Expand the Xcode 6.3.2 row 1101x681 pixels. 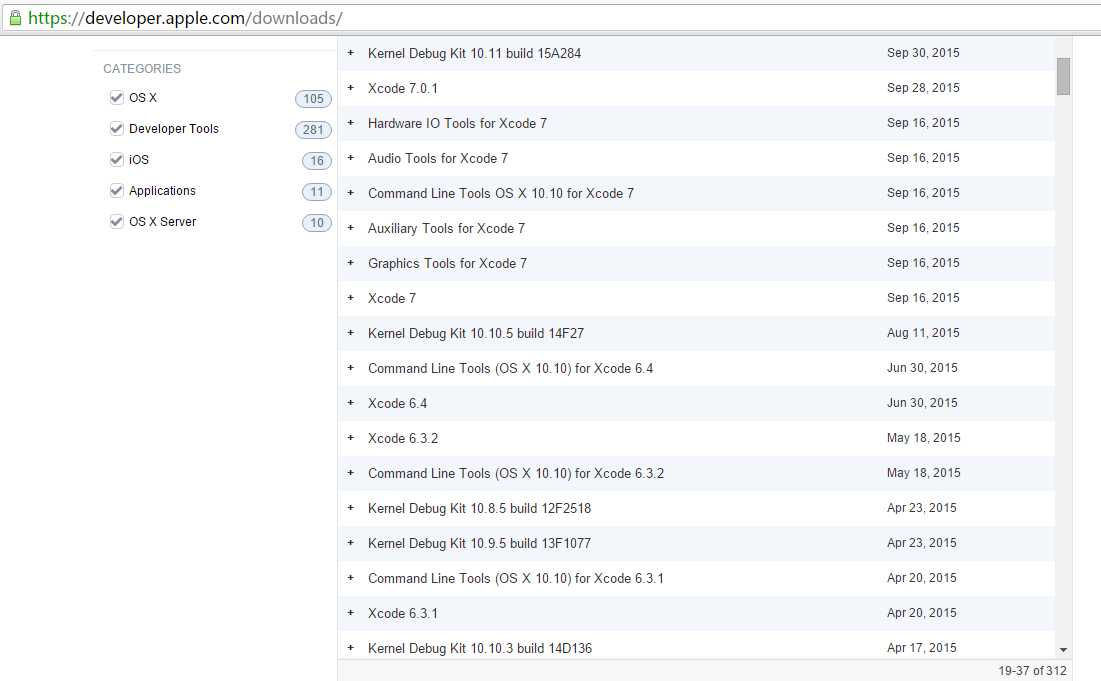[x=350, y=438]
